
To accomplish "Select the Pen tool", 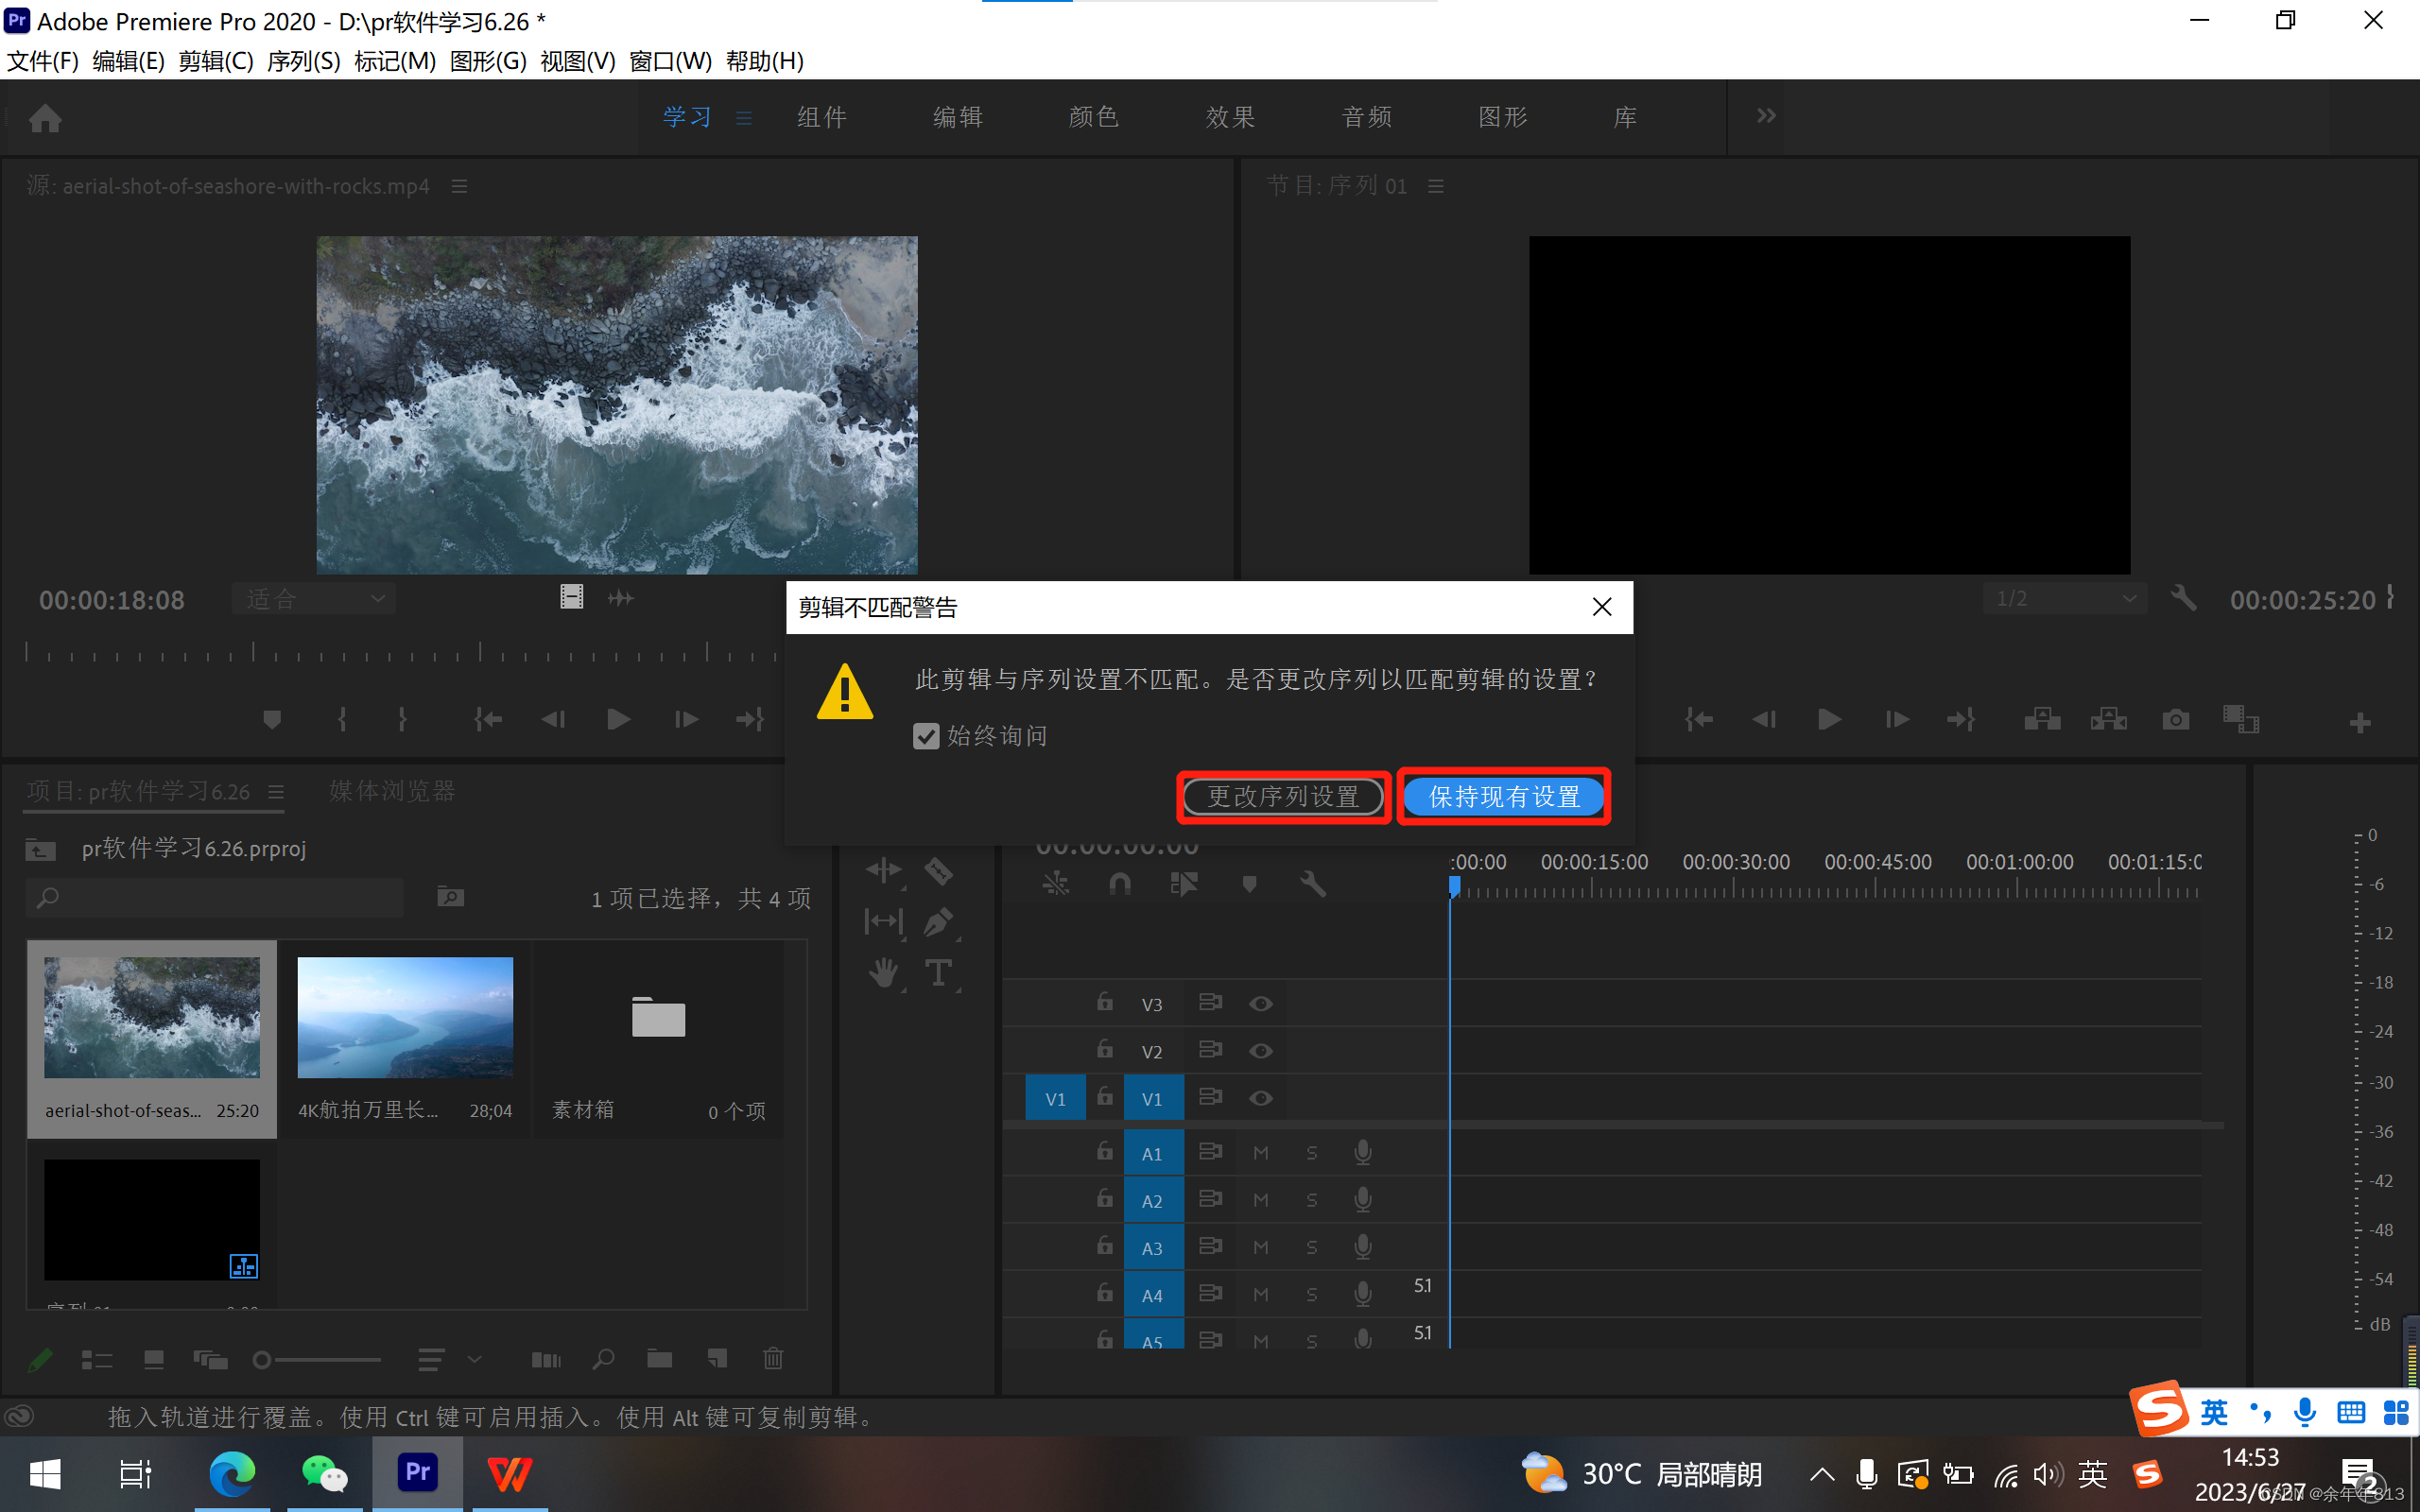I will click(x=938, y=921).
